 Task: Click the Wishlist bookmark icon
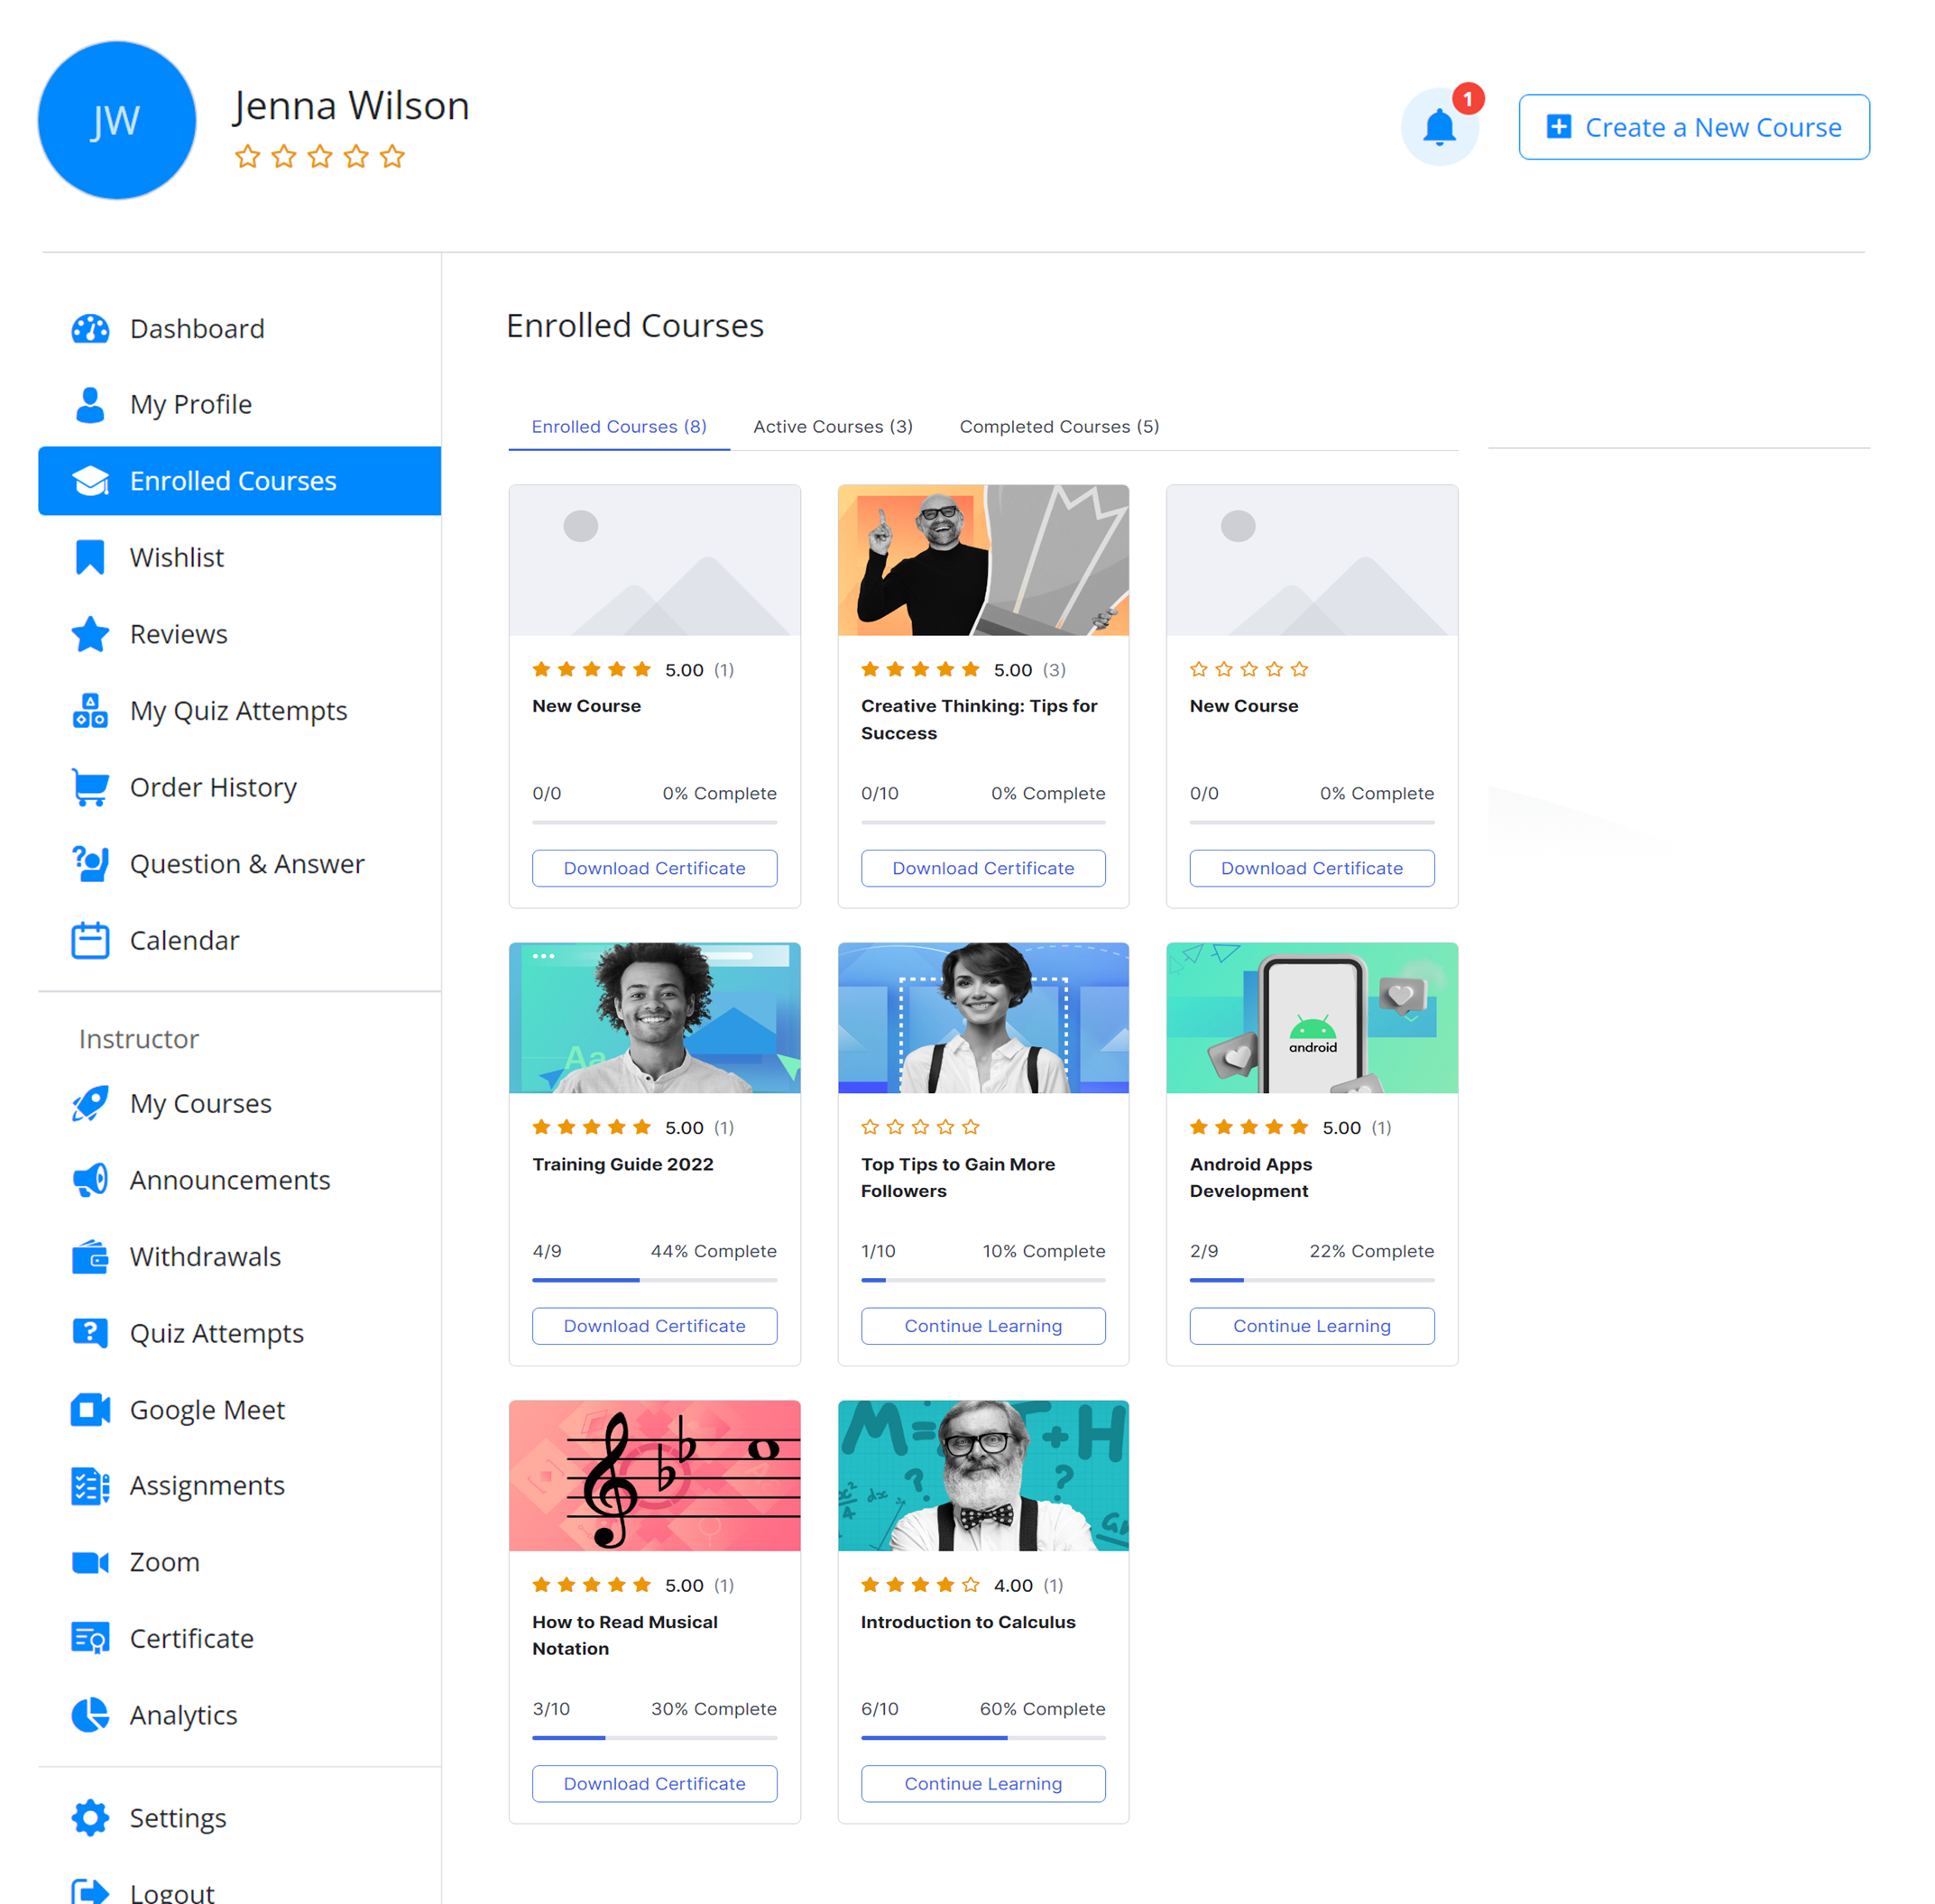pyautogui.click(x=90, y=557)
